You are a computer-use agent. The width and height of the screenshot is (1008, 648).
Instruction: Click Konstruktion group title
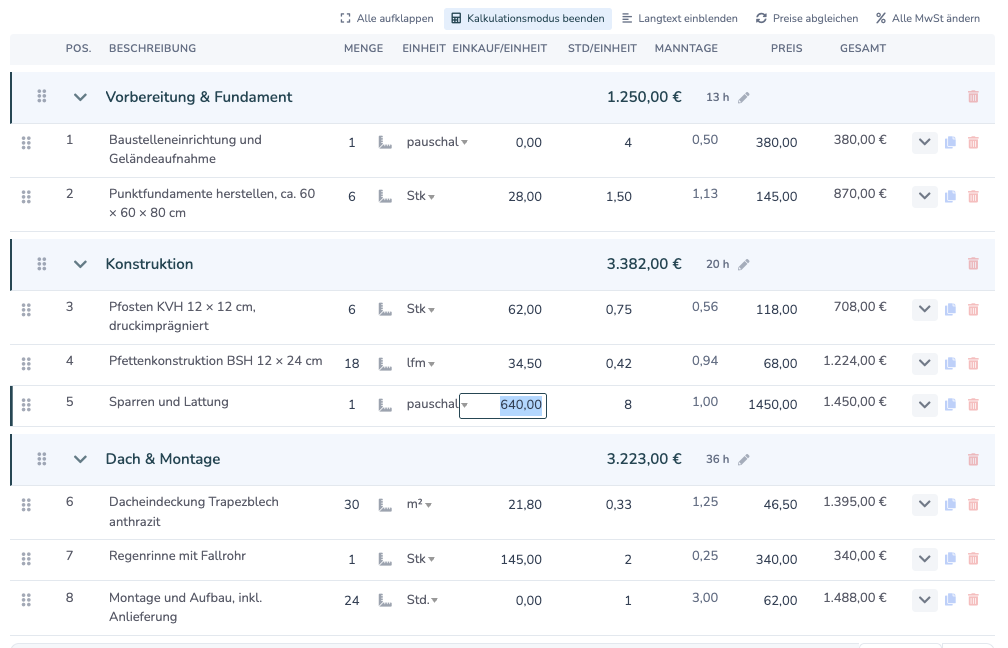149,264
